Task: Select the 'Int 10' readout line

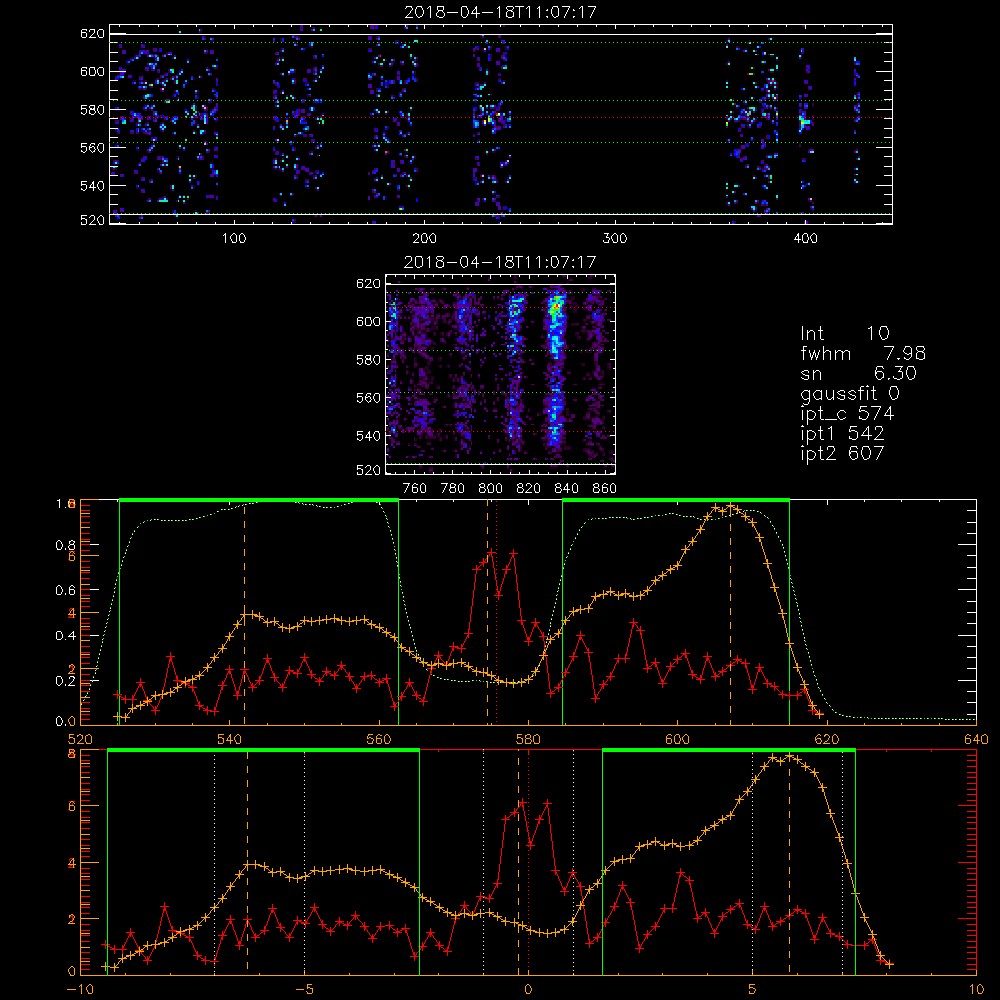Action: click(x=845, y=333)
